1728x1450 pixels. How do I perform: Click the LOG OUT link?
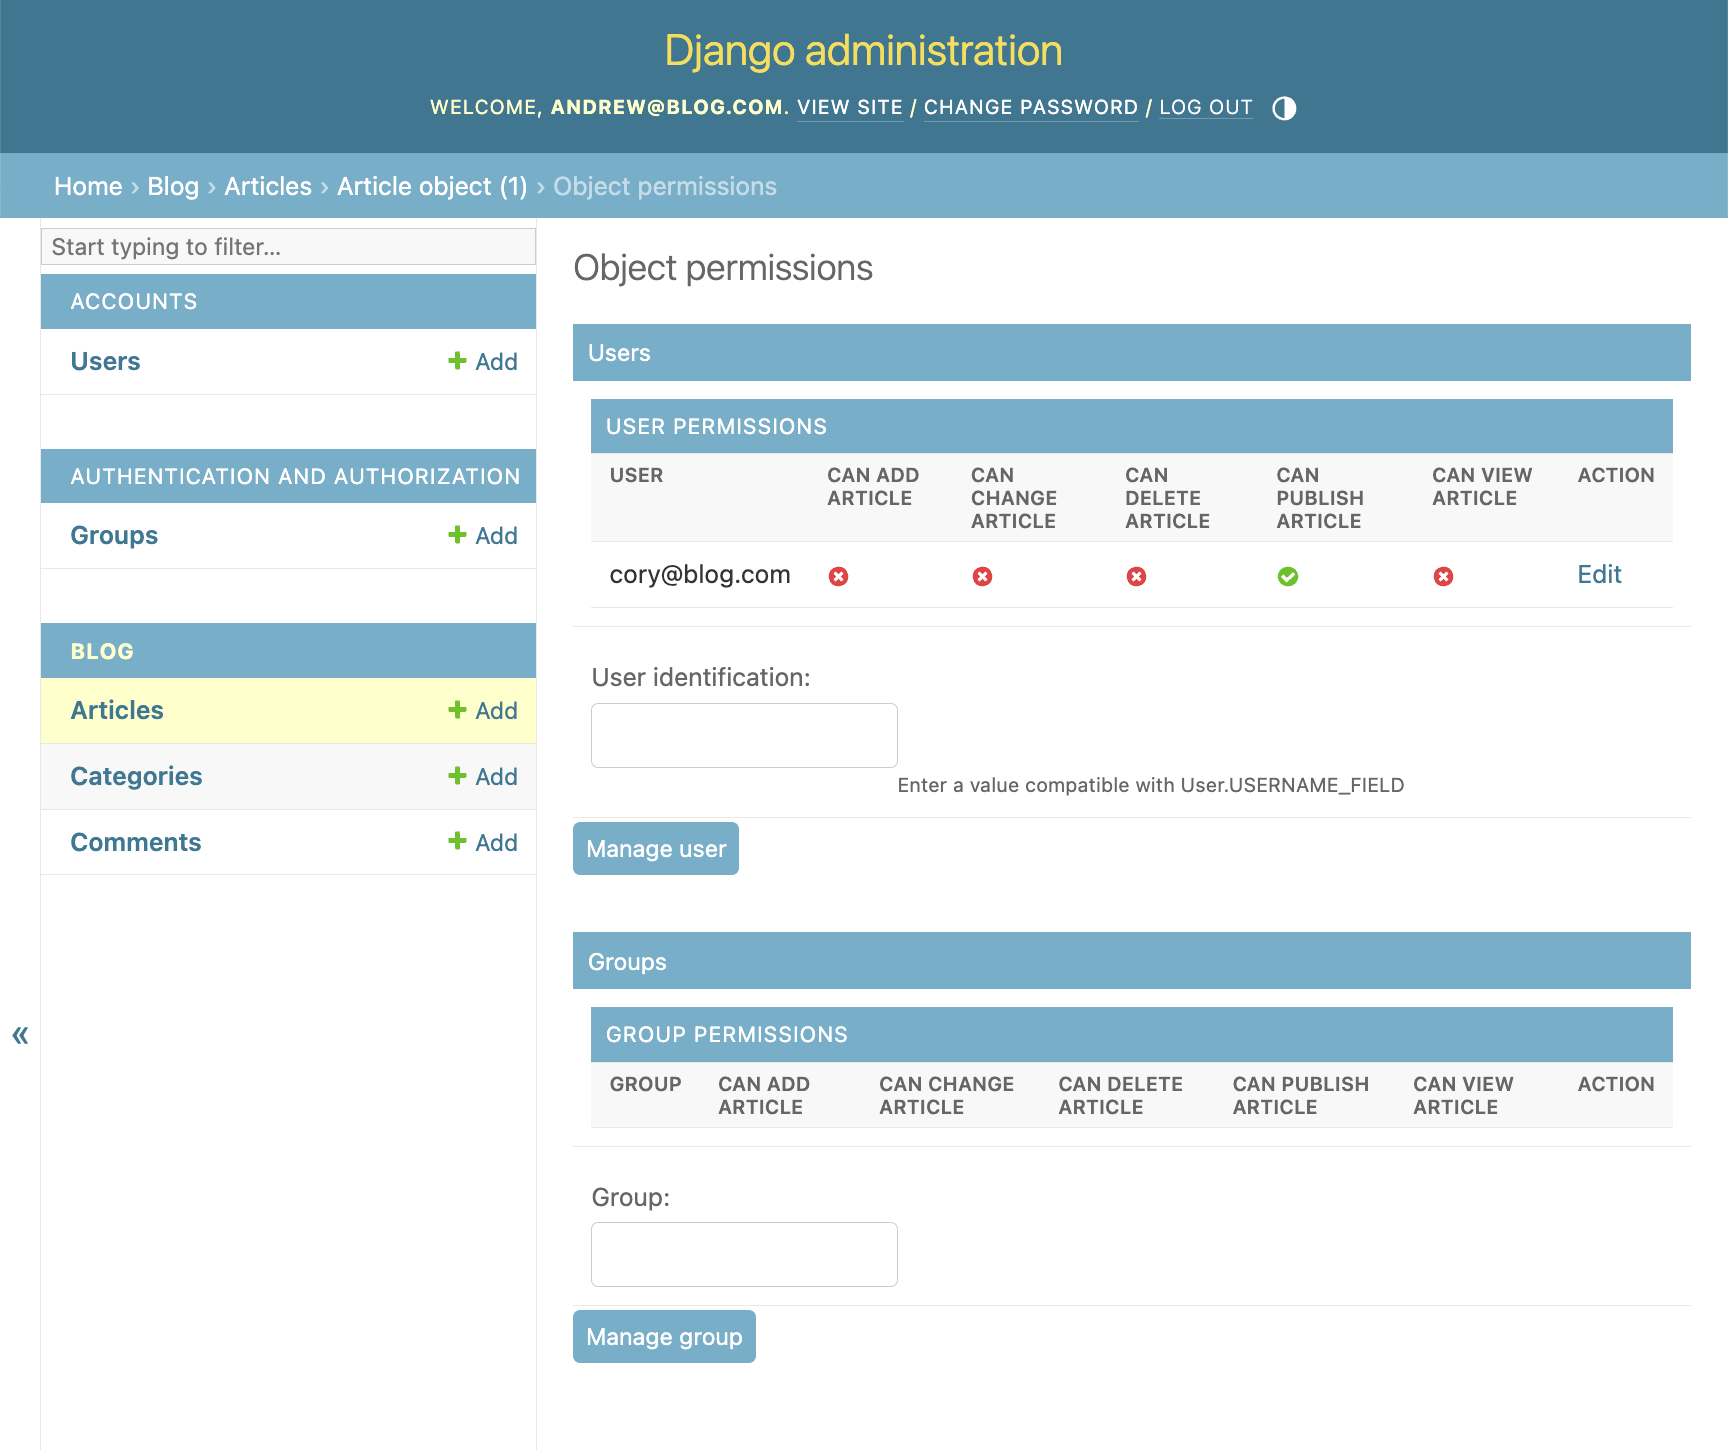point(1206,107)
